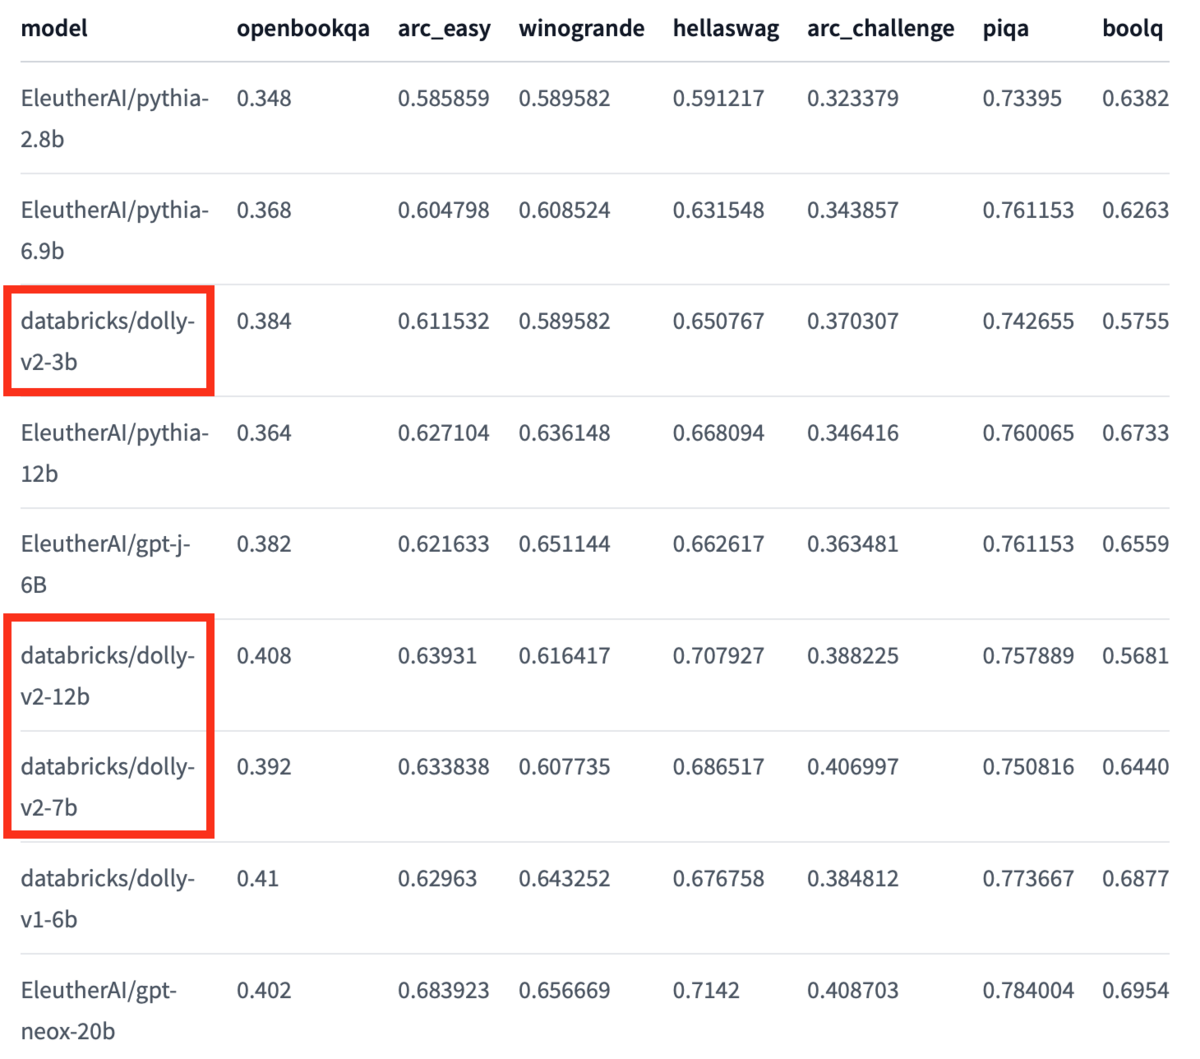The height and width of the screenshot is (1059, 1200).
Task: Select piqa value 0.73395
Action: 1022,98
